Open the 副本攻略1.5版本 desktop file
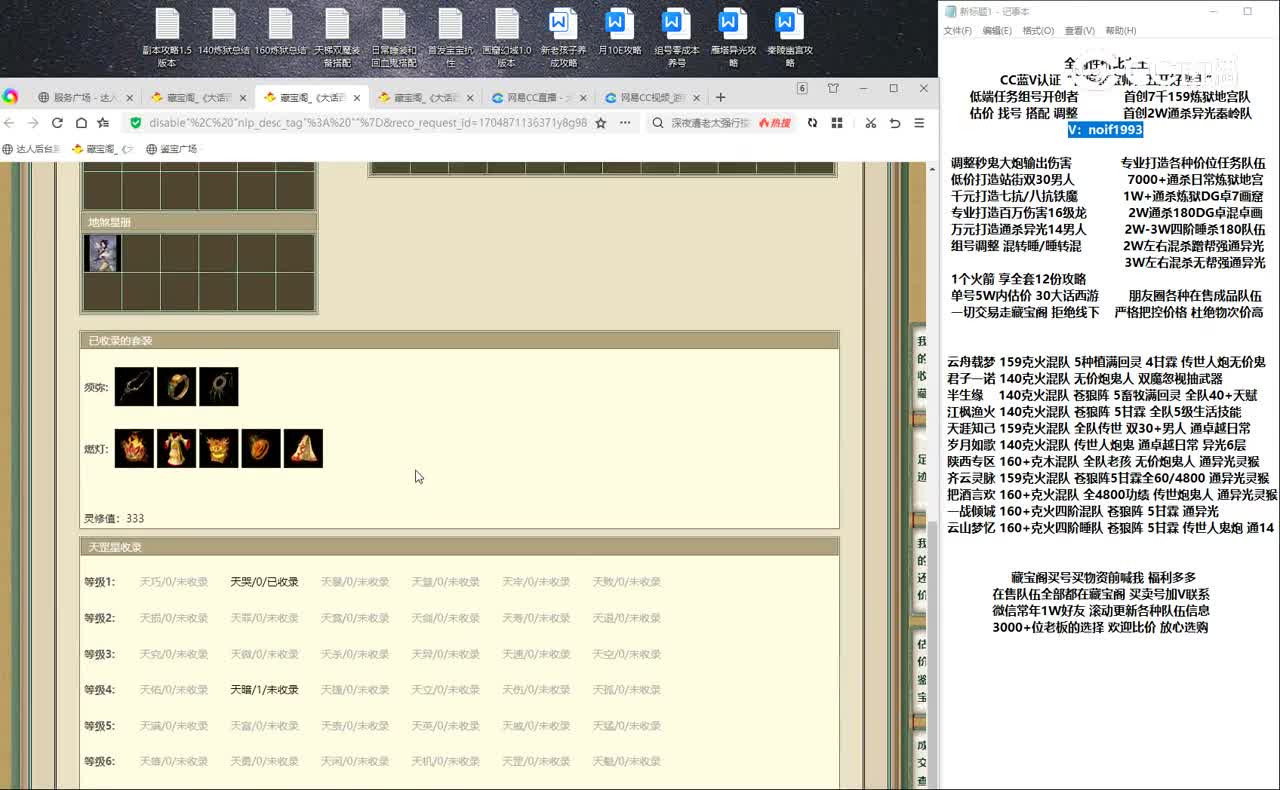 tap(167, 38)
